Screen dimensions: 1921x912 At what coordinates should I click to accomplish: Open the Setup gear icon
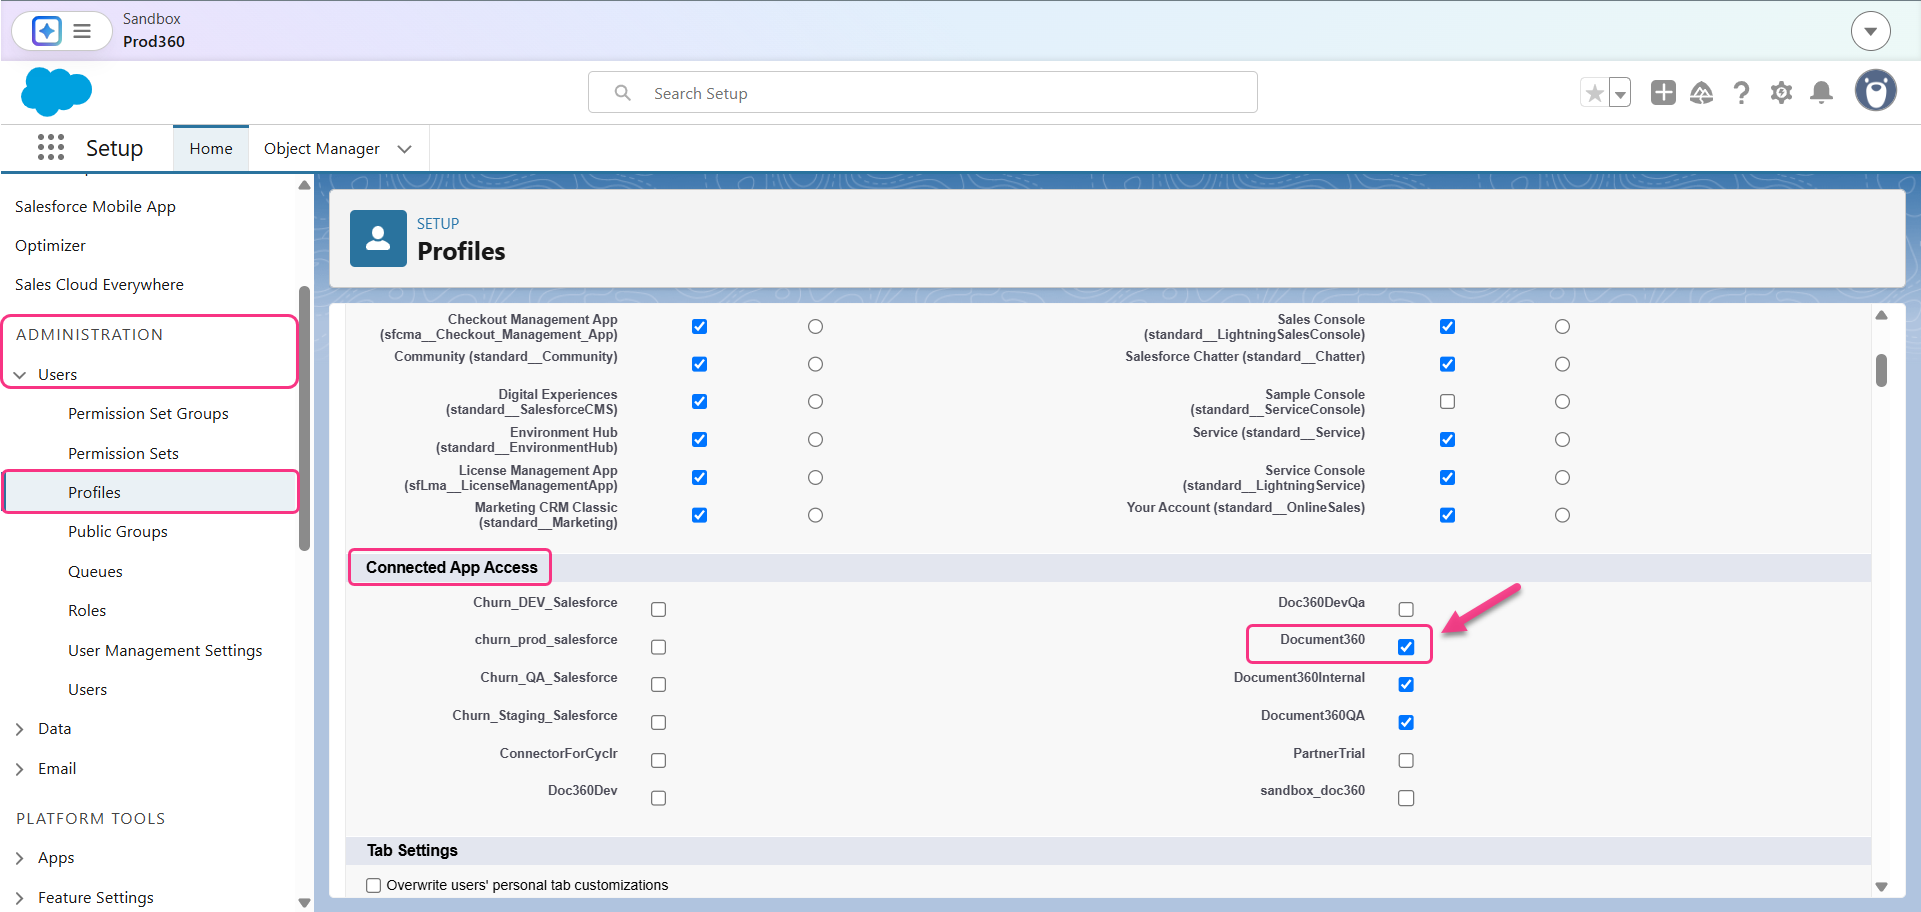click(x=1781, y=93)
